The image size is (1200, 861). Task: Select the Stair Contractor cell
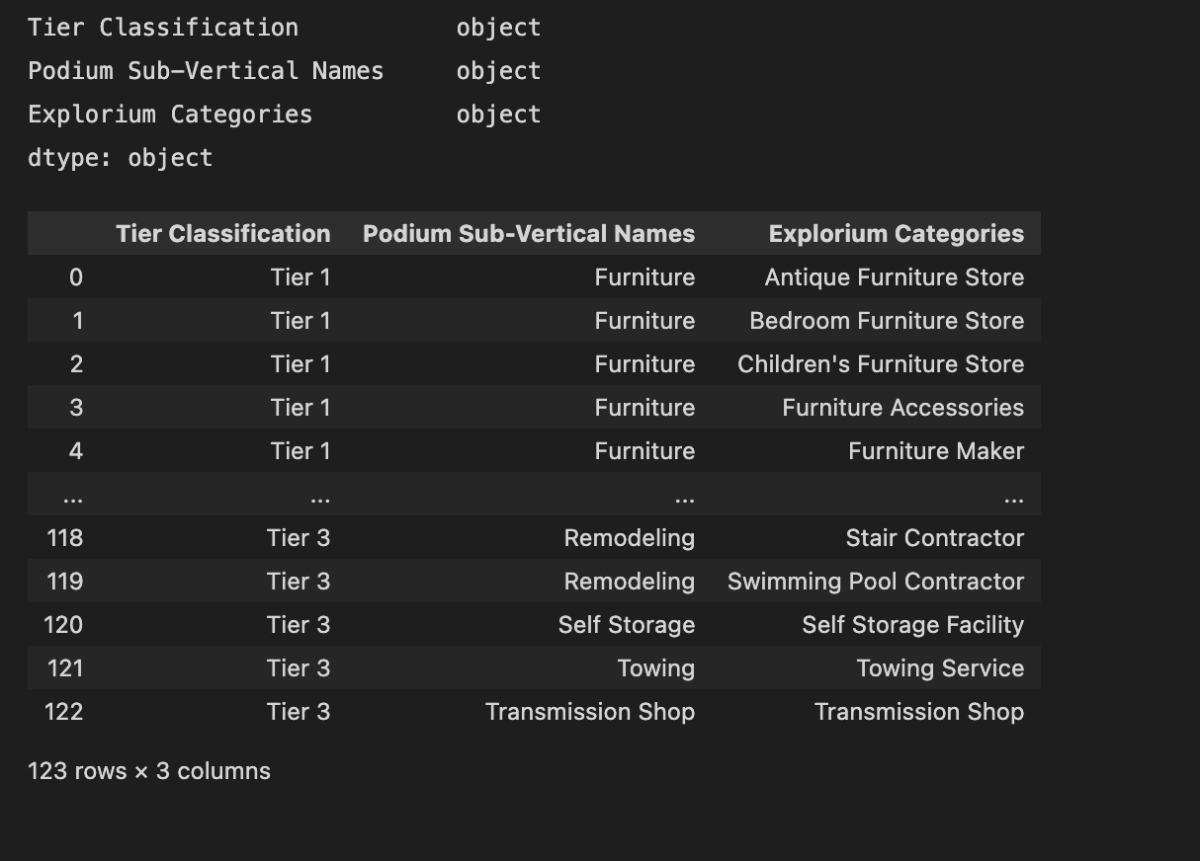coord(934,538)
